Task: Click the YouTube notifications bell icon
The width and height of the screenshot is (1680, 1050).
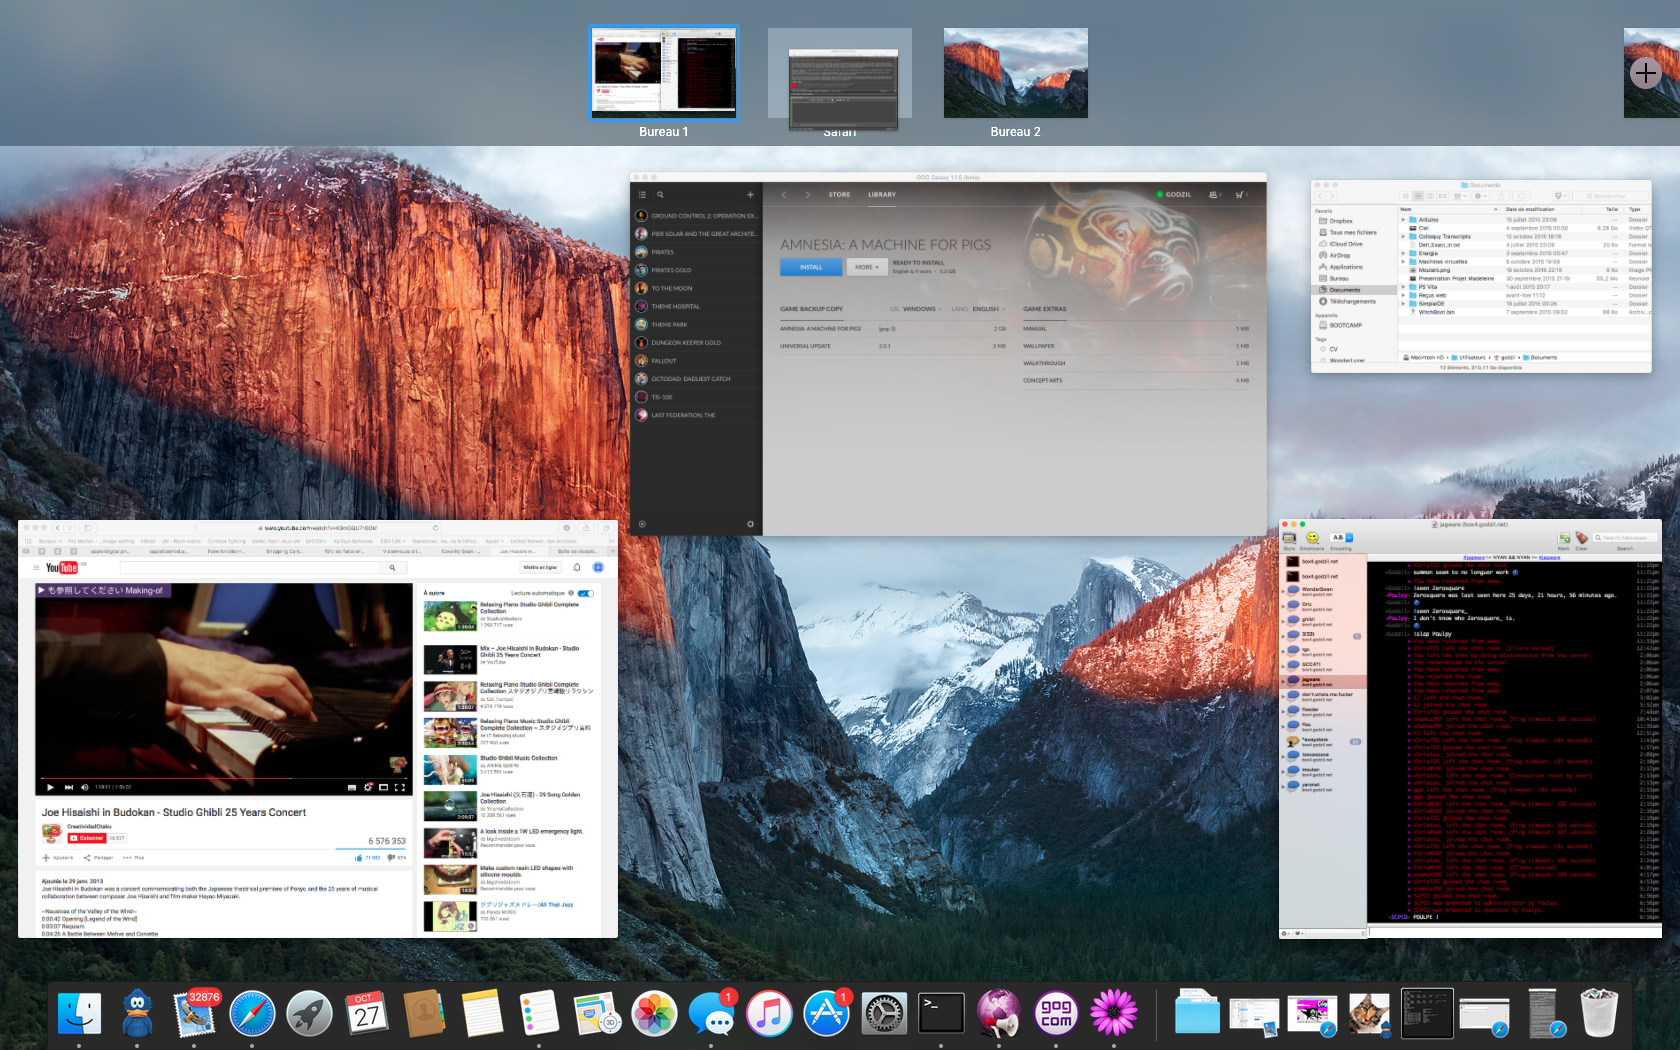Action: 577,567
